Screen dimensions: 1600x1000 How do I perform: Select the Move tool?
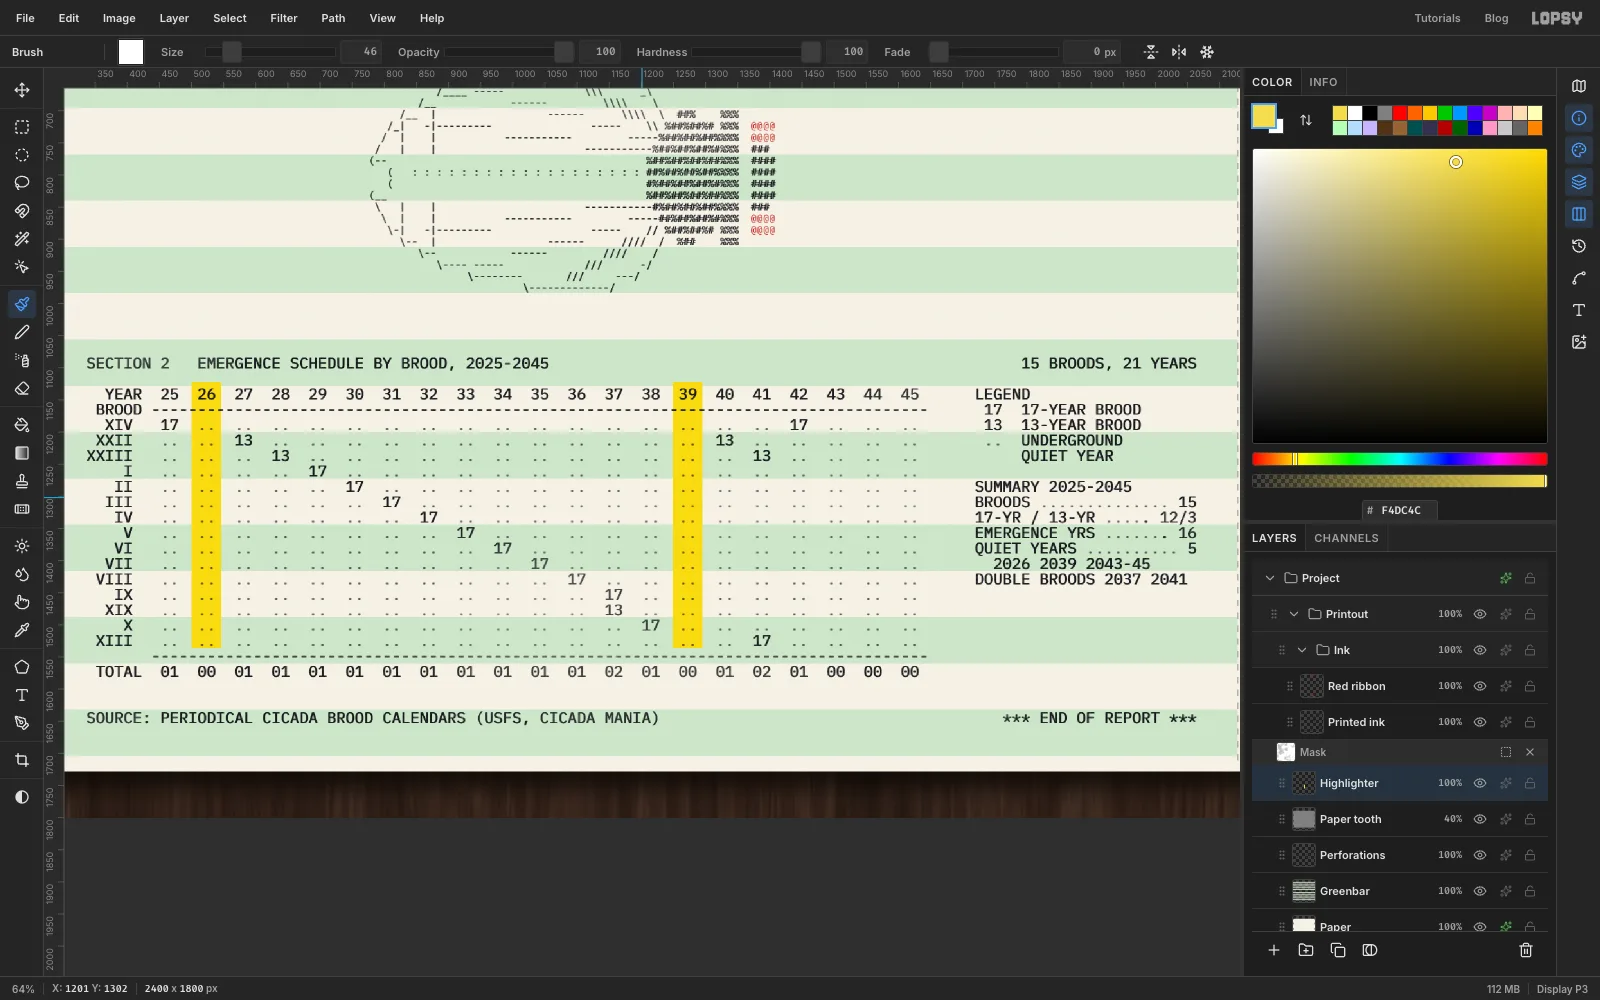[x=21, y=90]
